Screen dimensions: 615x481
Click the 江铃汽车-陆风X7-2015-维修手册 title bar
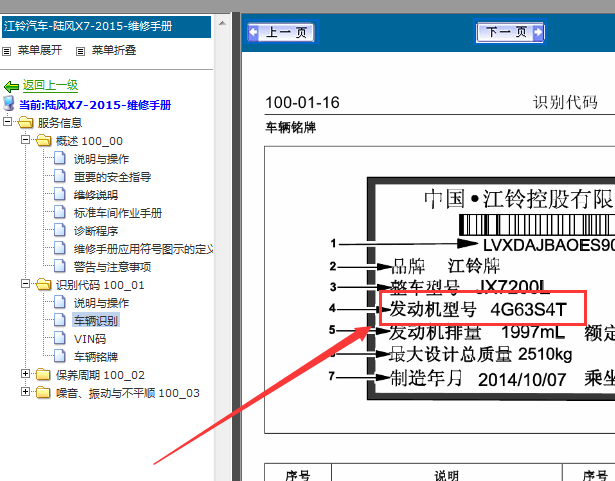[106, 27]
